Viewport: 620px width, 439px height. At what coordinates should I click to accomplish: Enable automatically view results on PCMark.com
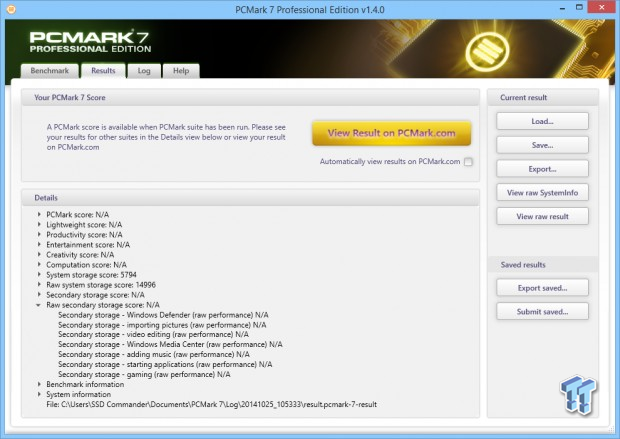(x=468, y=162)
